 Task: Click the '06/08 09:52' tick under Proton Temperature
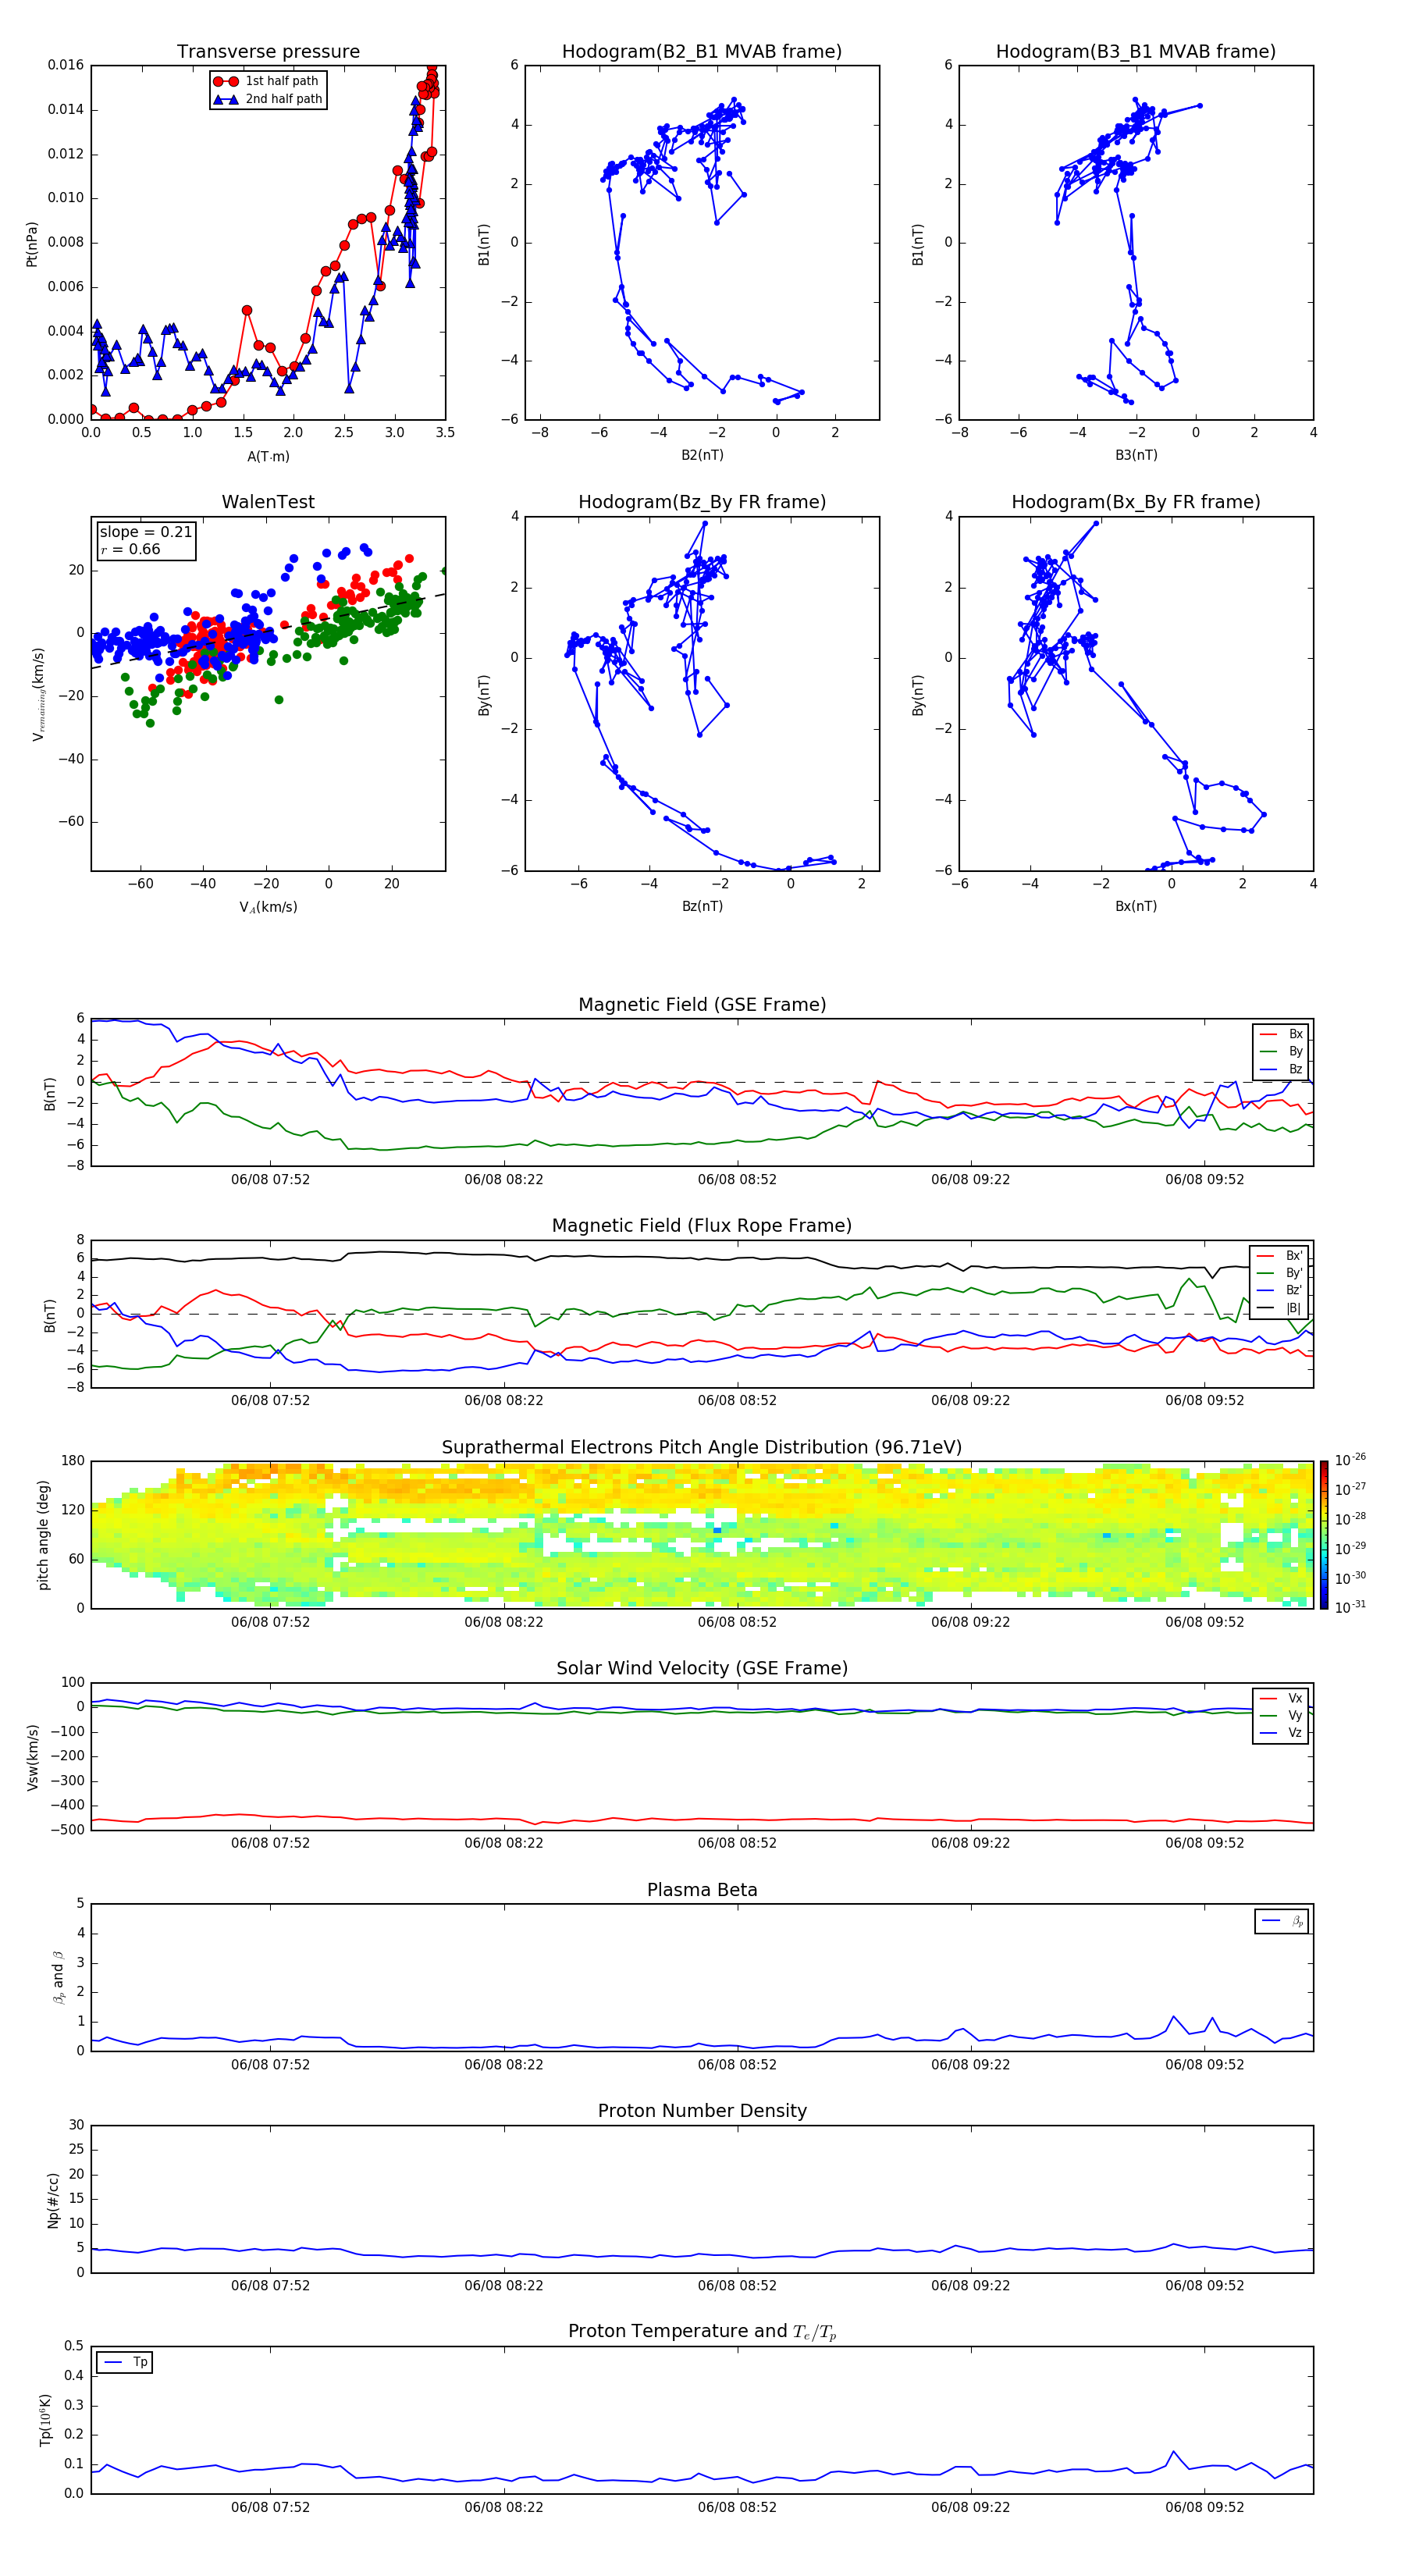coord(1204,2507)
